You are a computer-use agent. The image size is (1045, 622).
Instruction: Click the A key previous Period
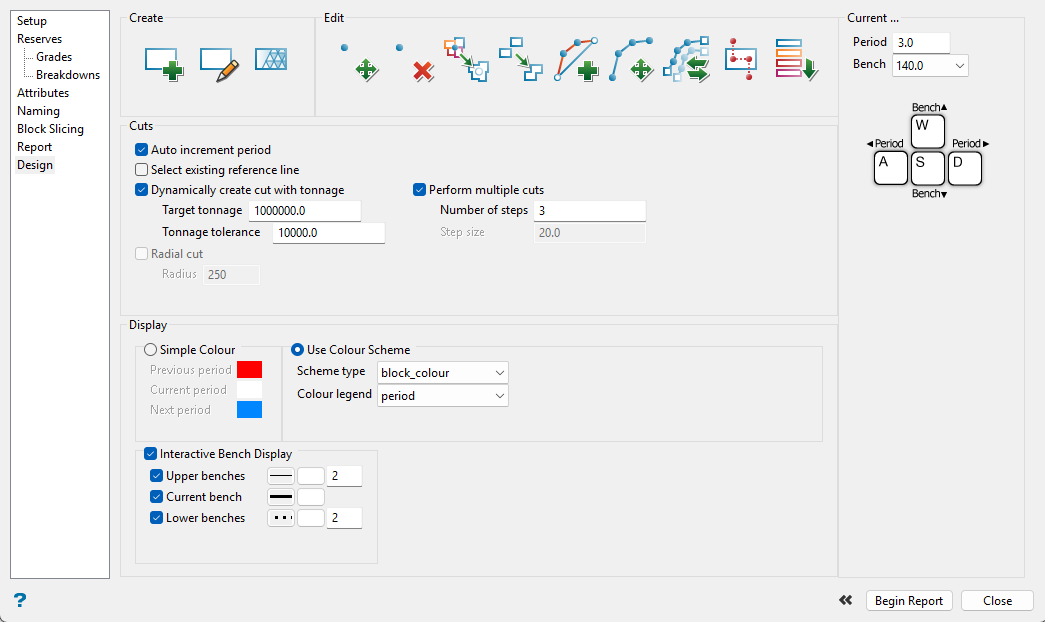[891, 168]
